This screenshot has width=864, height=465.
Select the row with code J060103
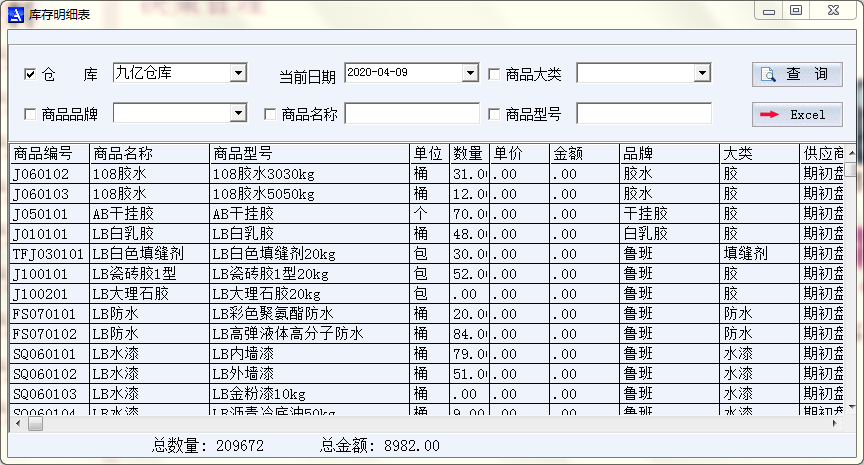427,194
